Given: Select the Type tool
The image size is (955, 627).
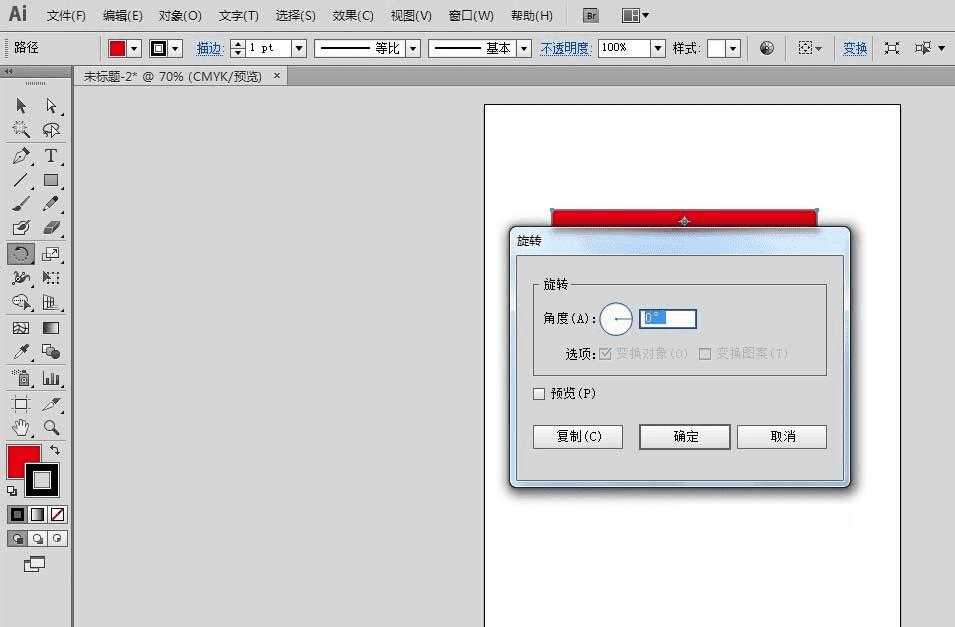Looking at the screenshot, I should click(x=51, y=155).
